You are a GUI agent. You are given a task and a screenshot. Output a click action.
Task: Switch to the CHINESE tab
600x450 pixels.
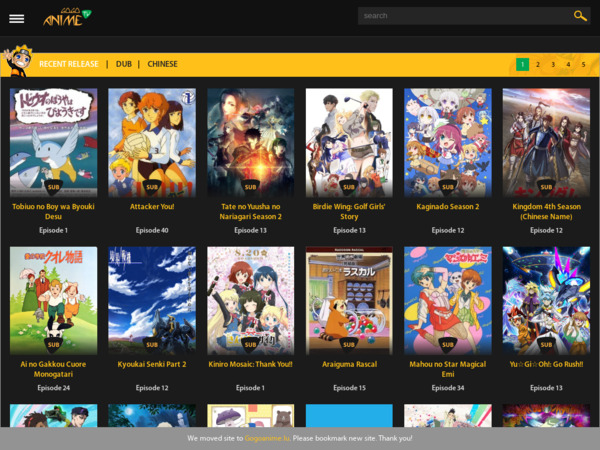[162, 64]
